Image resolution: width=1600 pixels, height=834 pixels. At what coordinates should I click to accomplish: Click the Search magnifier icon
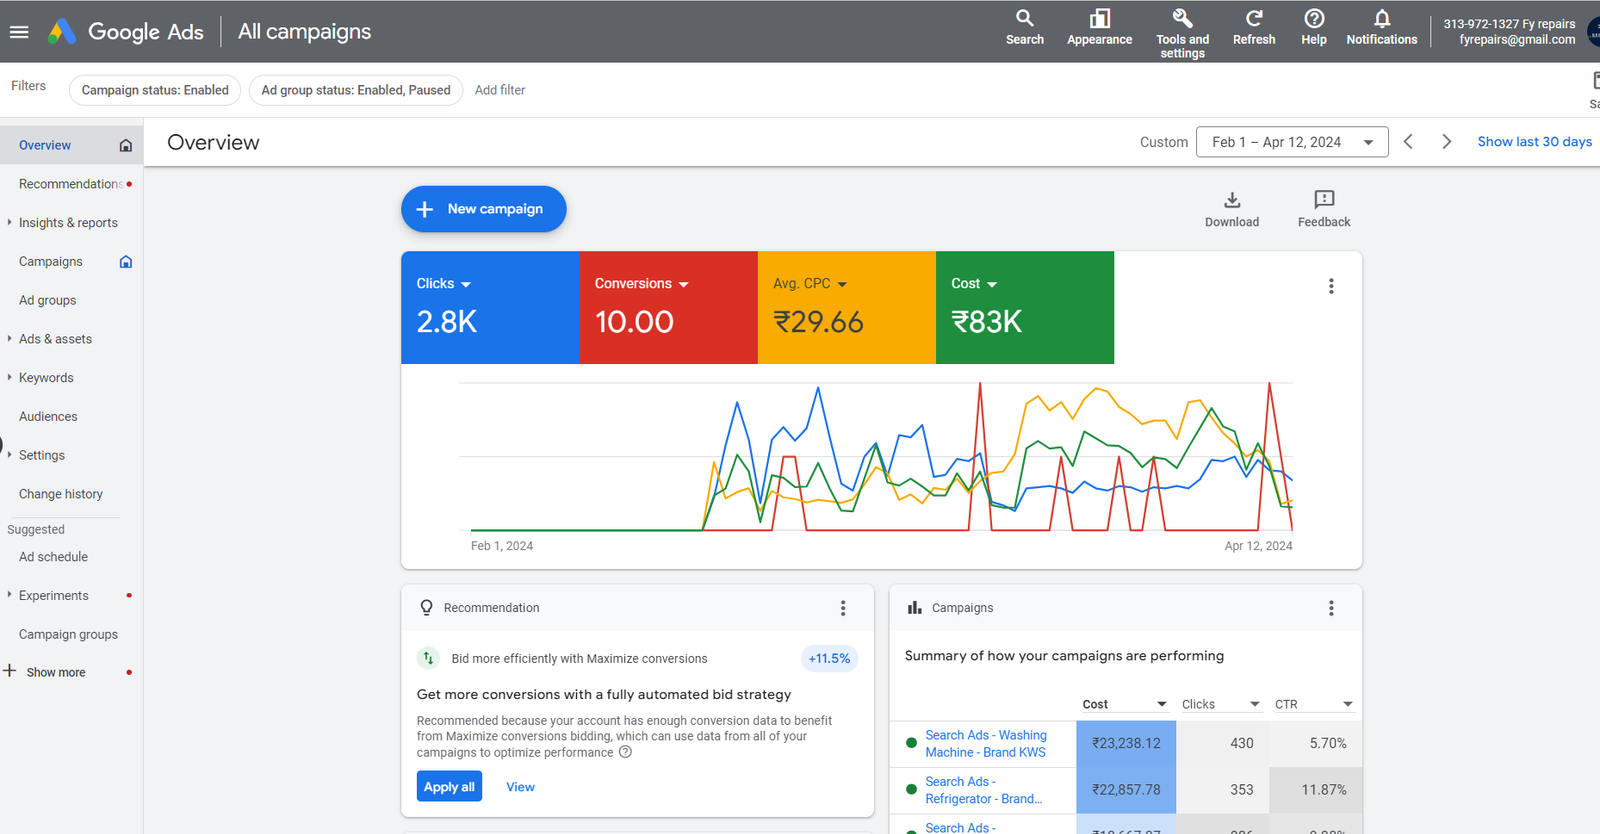[1024, 19]
